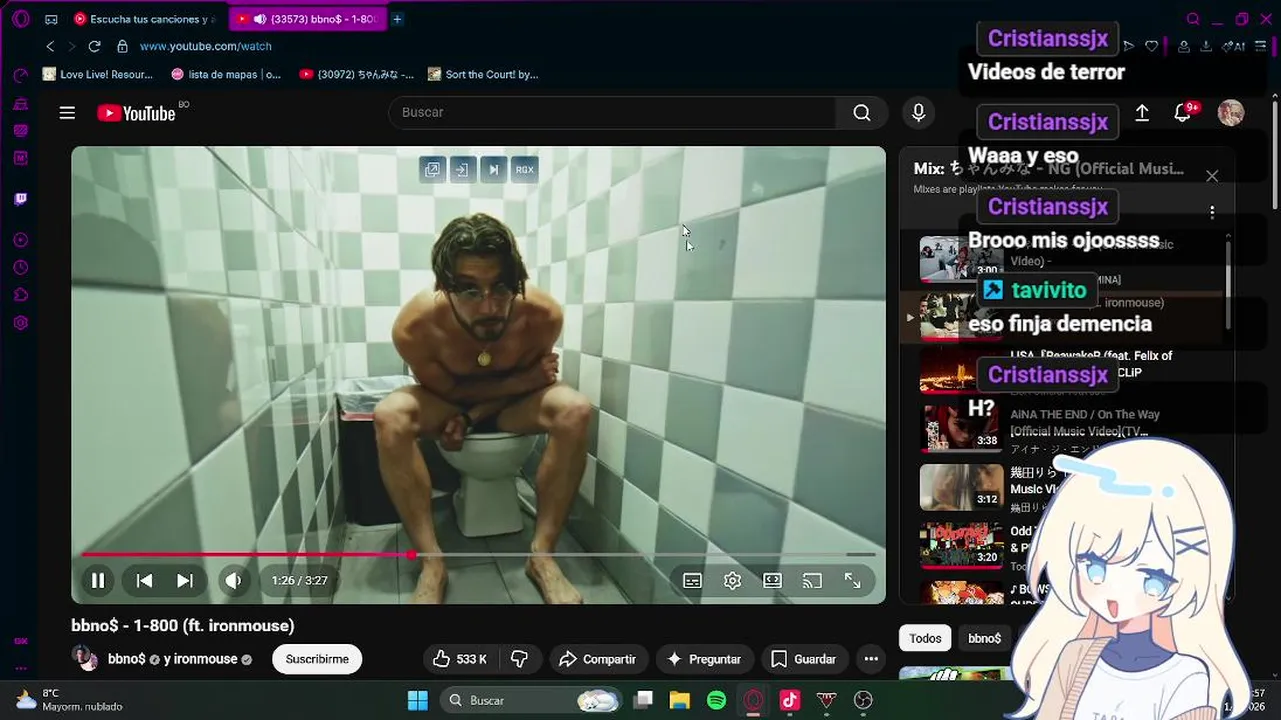Open YouTube account avatar menu

tap(1230, 113)
